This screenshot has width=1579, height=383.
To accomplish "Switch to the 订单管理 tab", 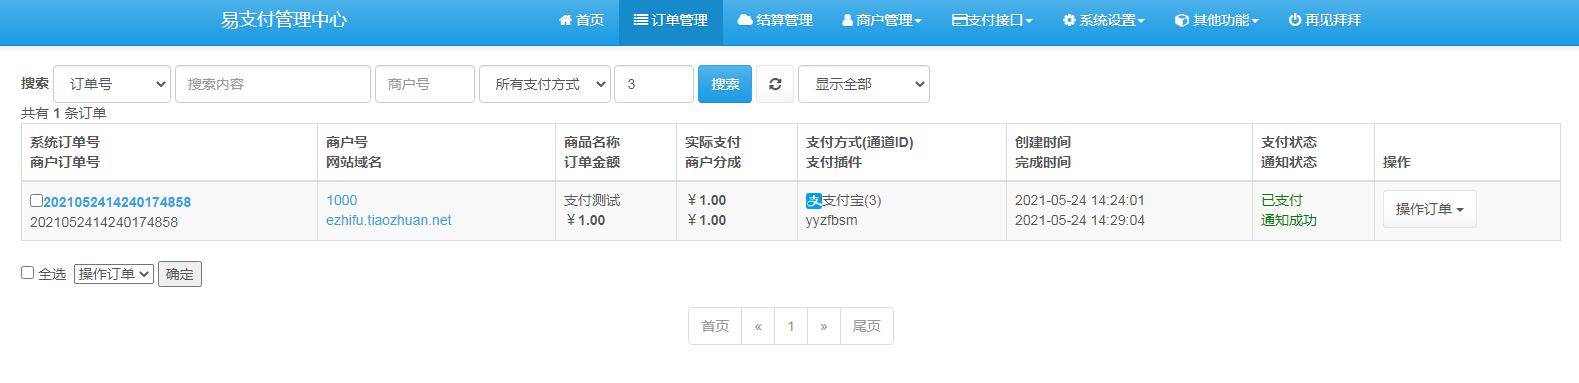I will pos(671,20).
